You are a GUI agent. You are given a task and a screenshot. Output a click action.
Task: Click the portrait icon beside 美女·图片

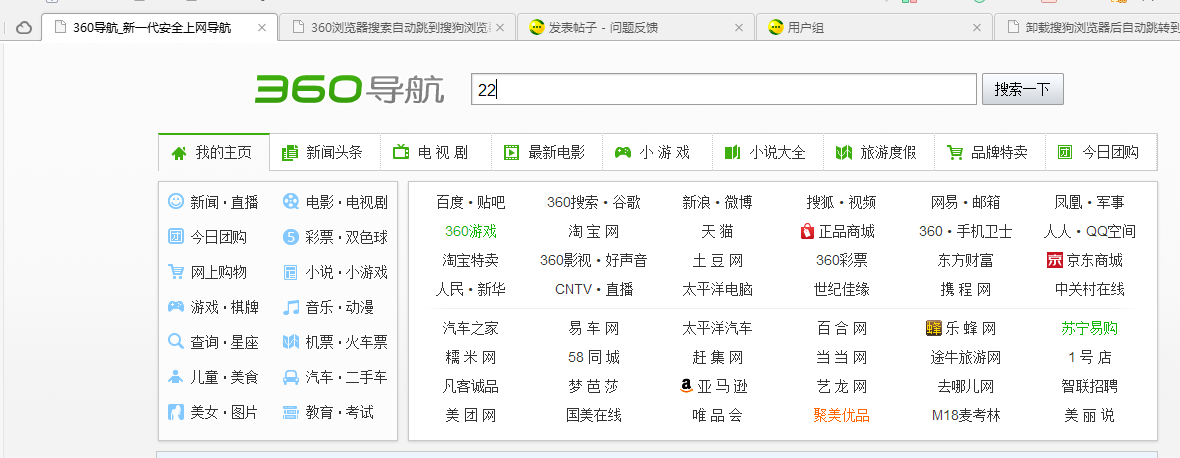(x=175, y=412)
